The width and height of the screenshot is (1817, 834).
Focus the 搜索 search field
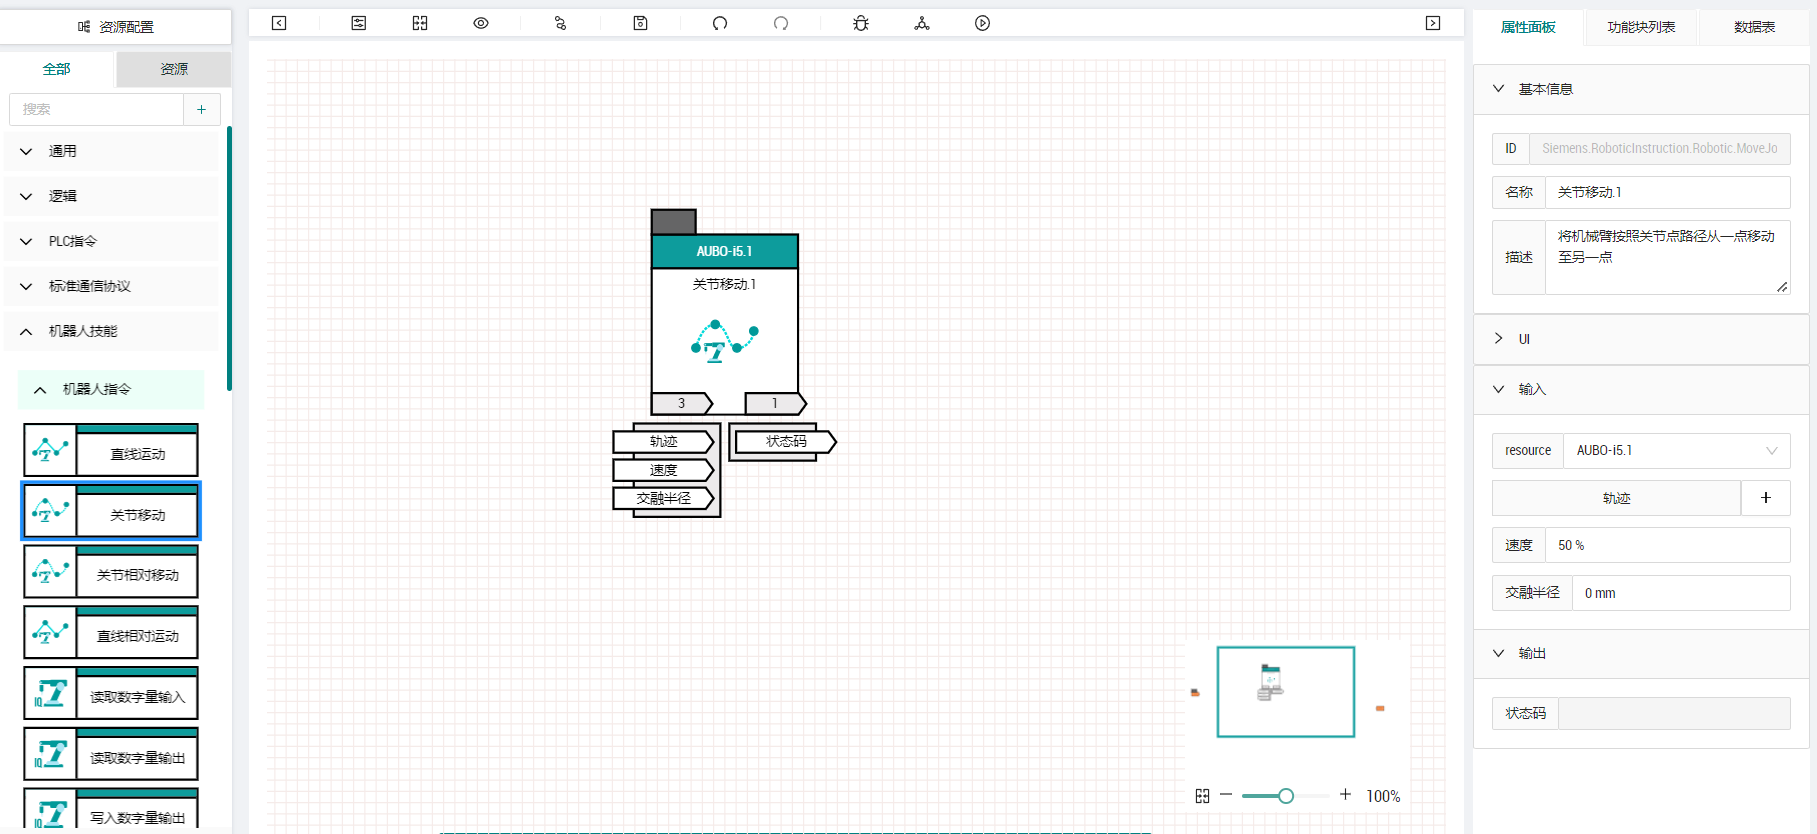(96, 109)
